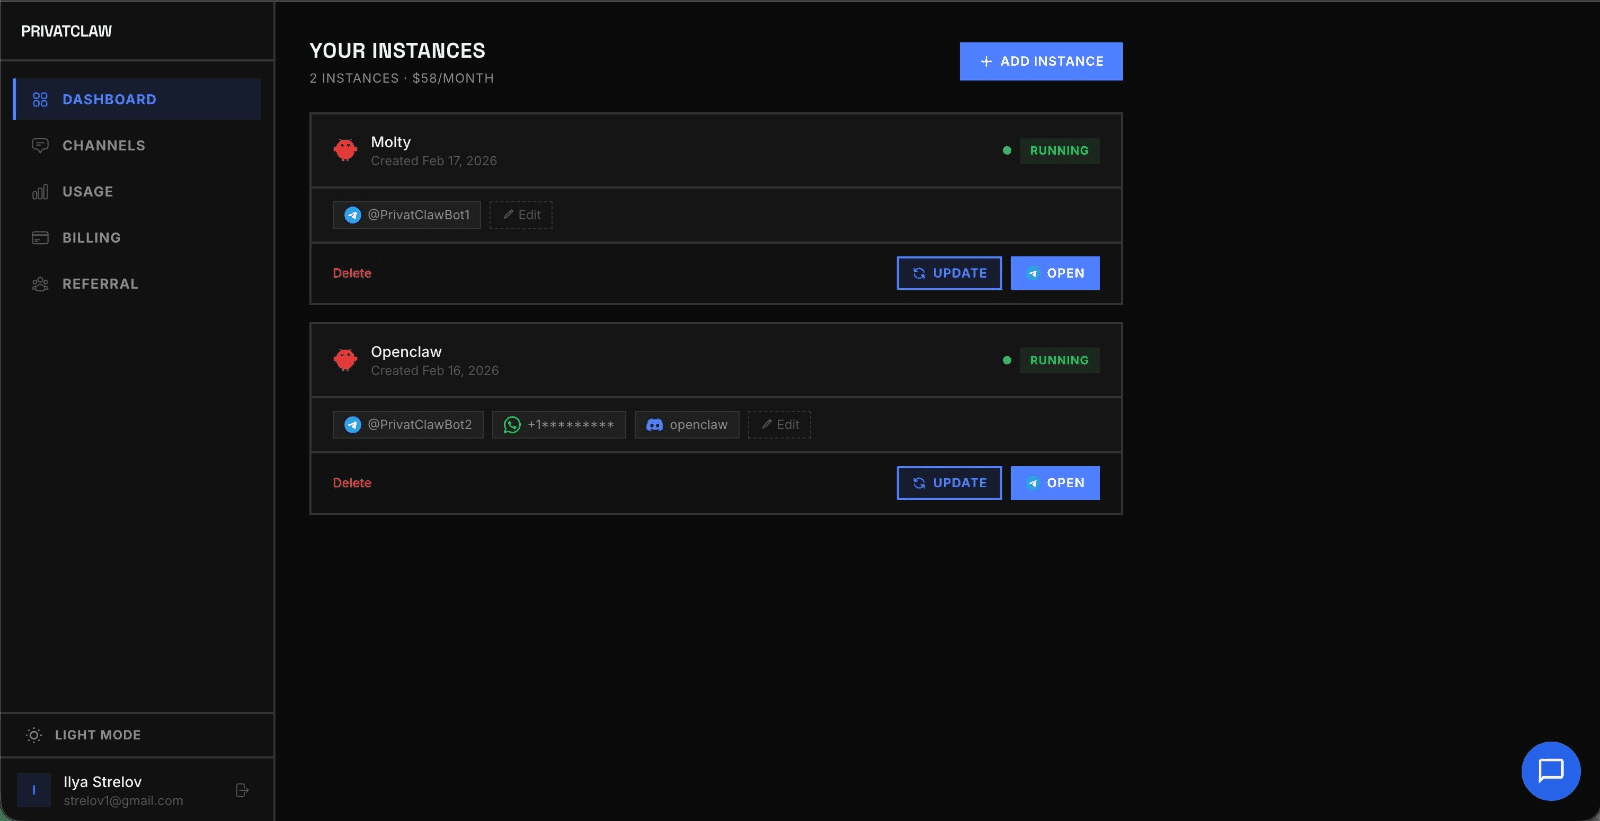
Task: Click the Molty instance red mascot icon
Action: [346, 150]
